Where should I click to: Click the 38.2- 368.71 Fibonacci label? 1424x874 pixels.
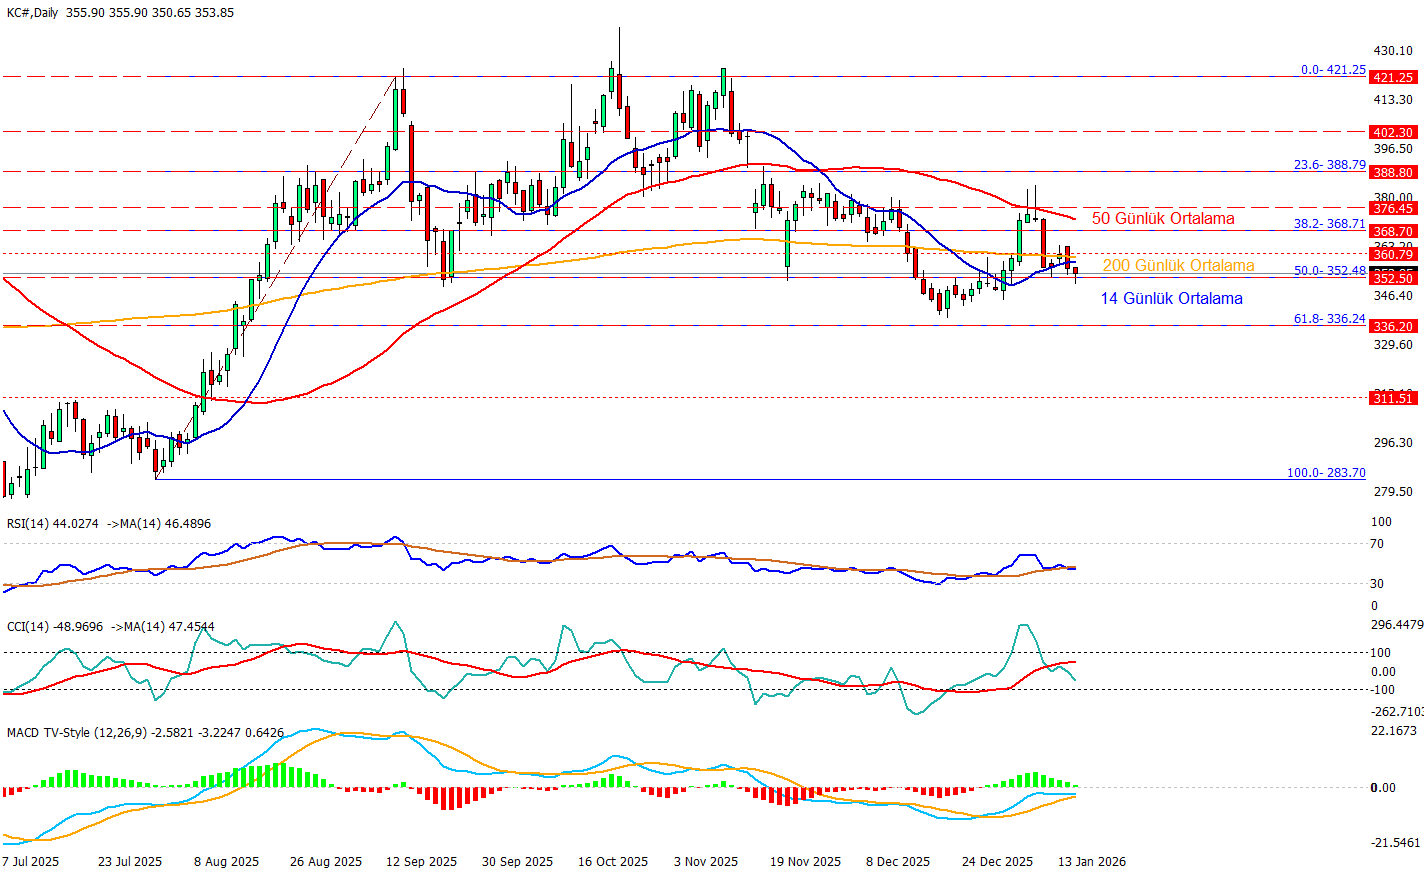point(1329,224)
